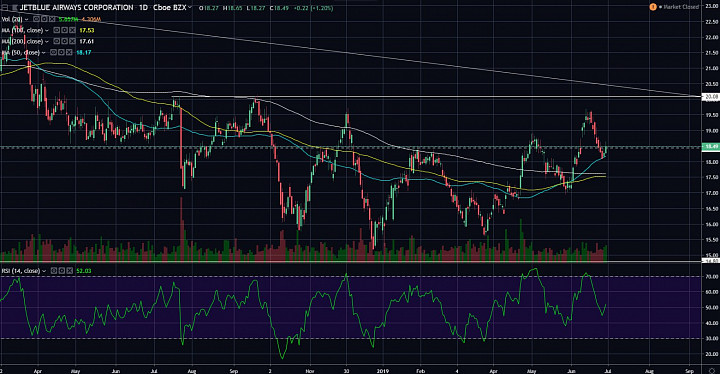Expand the Vol (20) indicator dropdown arrow
The image size is (720, 374).
coord(27,19)
